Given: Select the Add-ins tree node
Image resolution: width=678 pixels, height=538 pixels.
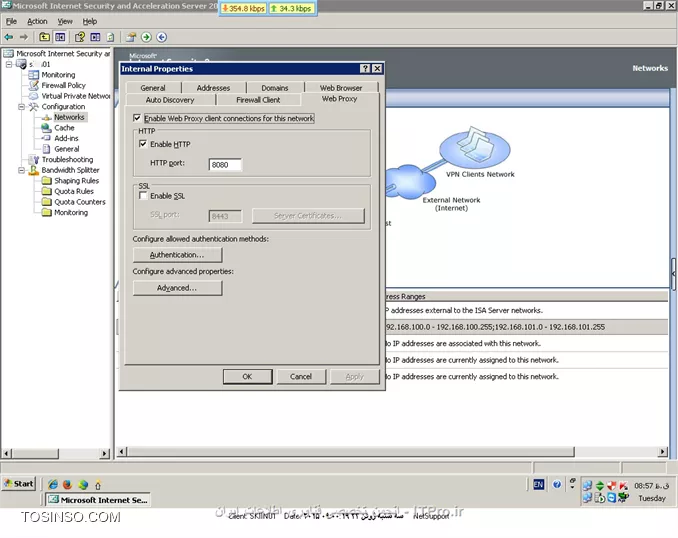Looking at the screenshot, I should tap(66, 138).
